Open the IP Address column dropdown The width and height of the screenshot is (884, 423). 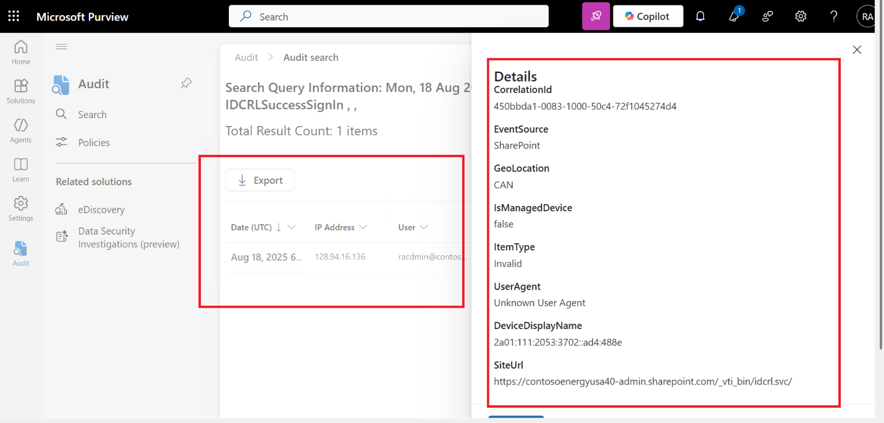(363, 228)
